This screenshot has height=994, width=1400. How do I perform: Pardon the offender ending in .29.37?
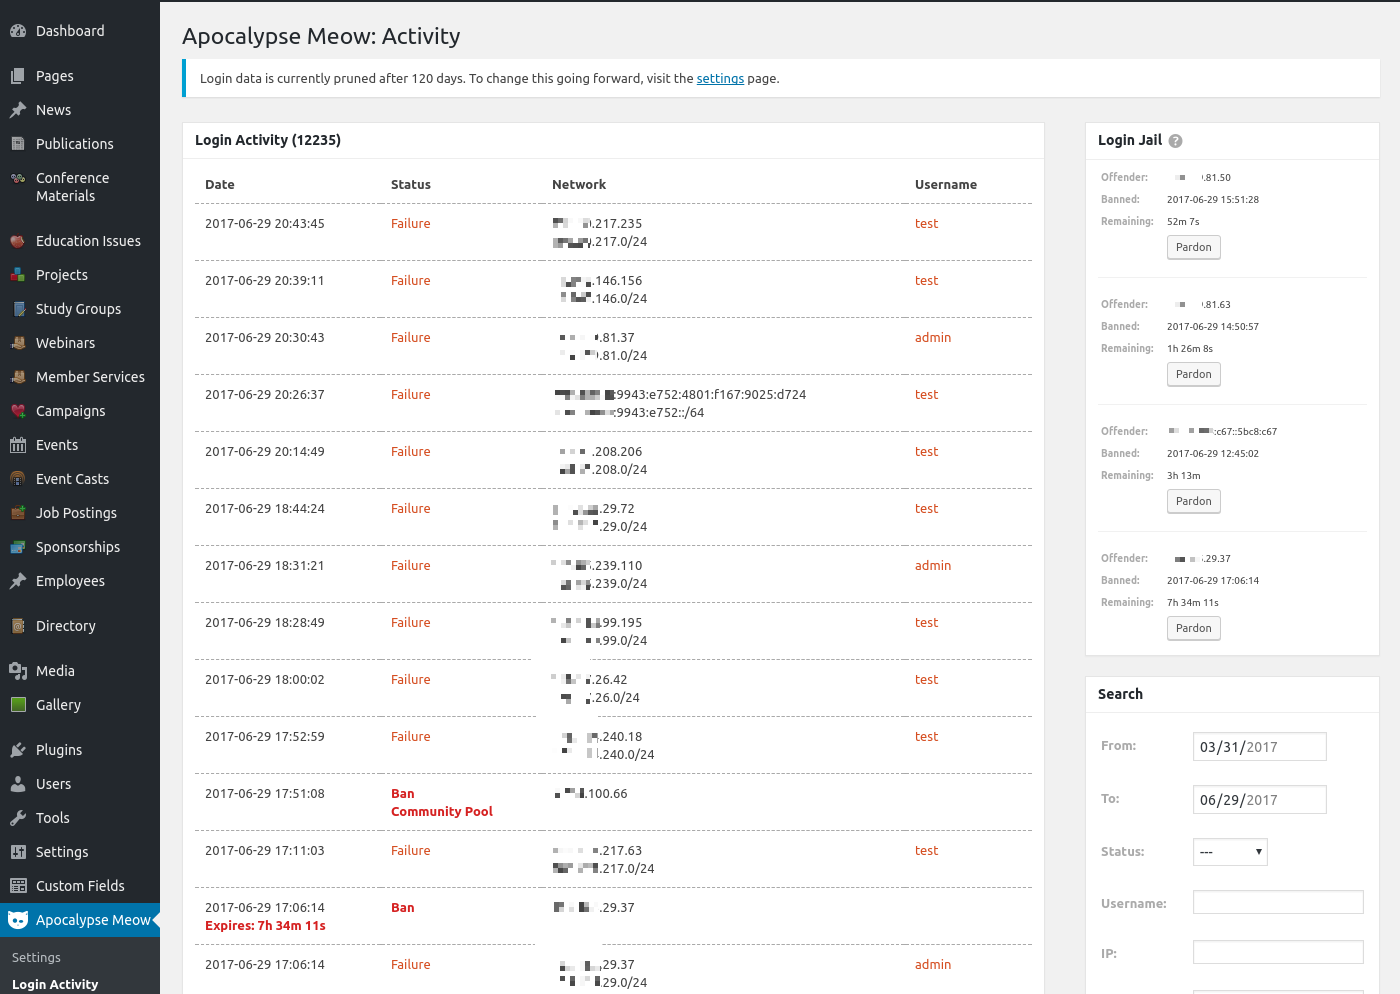click(x=1194, y=628)
